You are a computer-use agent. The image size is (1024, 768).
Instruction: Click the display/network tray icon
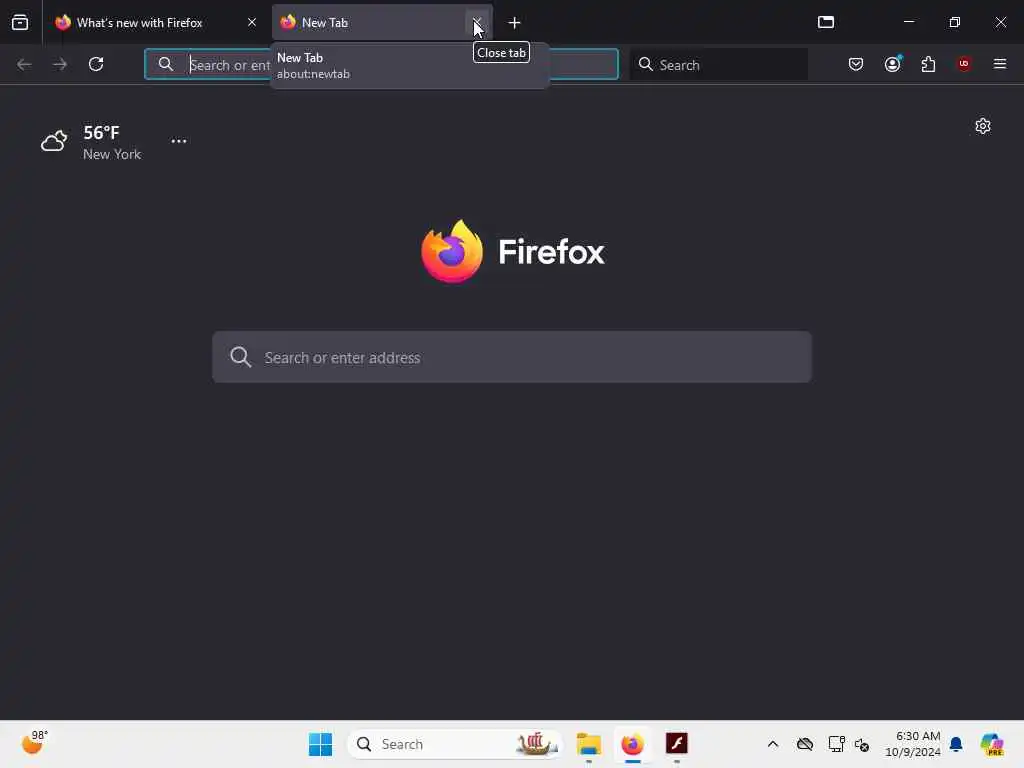pos(836,744)
